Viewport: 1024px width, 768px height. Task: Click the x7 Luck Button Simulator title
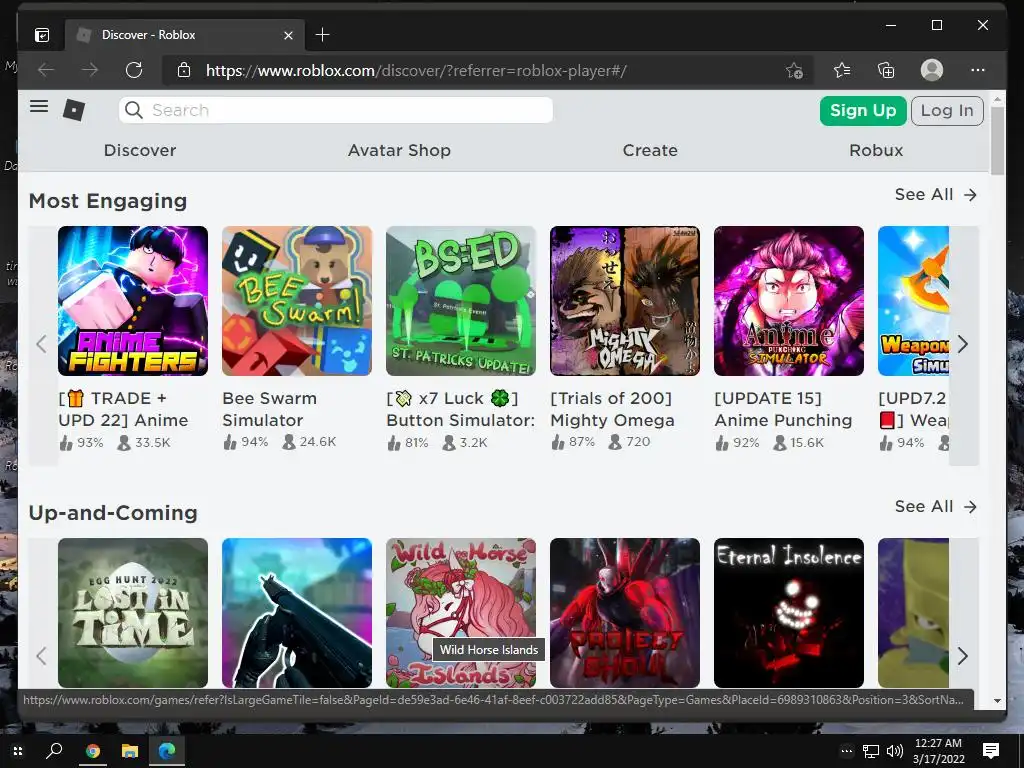pos(461,409)
